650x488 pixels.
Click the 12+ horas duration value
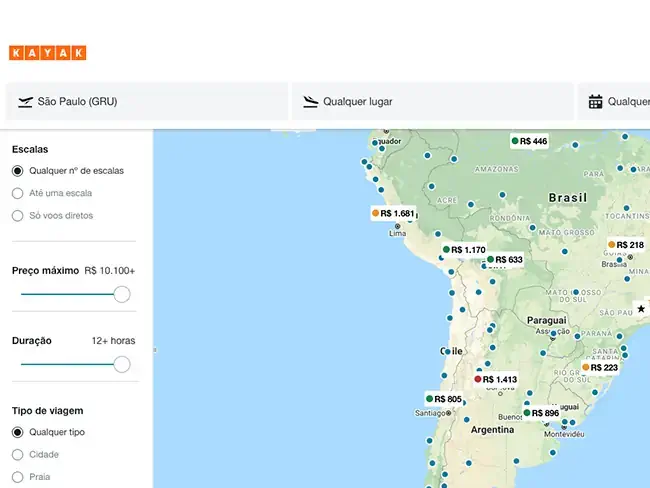click(x=114, y=341)
